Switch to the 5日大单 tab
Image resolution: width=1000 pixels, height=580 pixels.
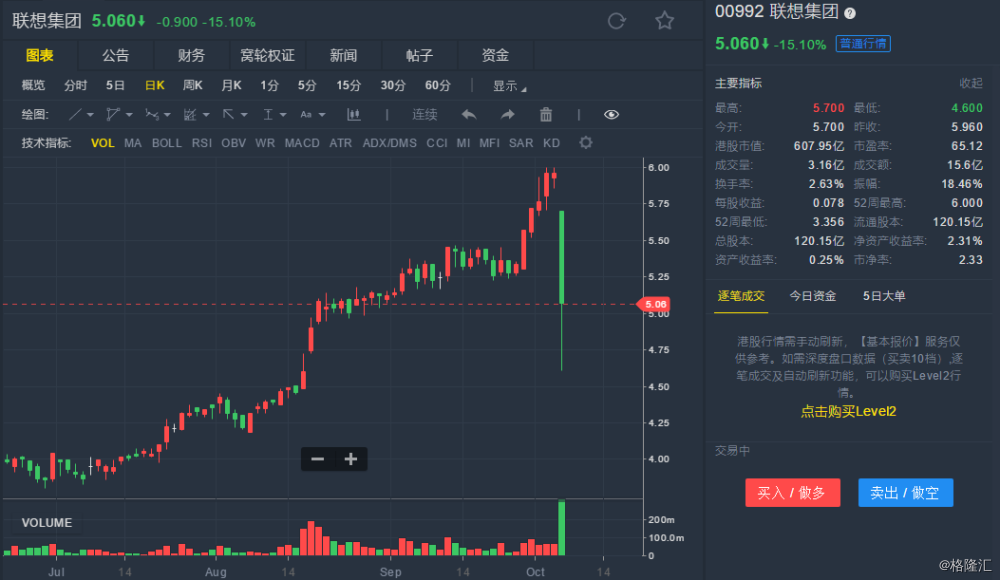pos(884,296)
